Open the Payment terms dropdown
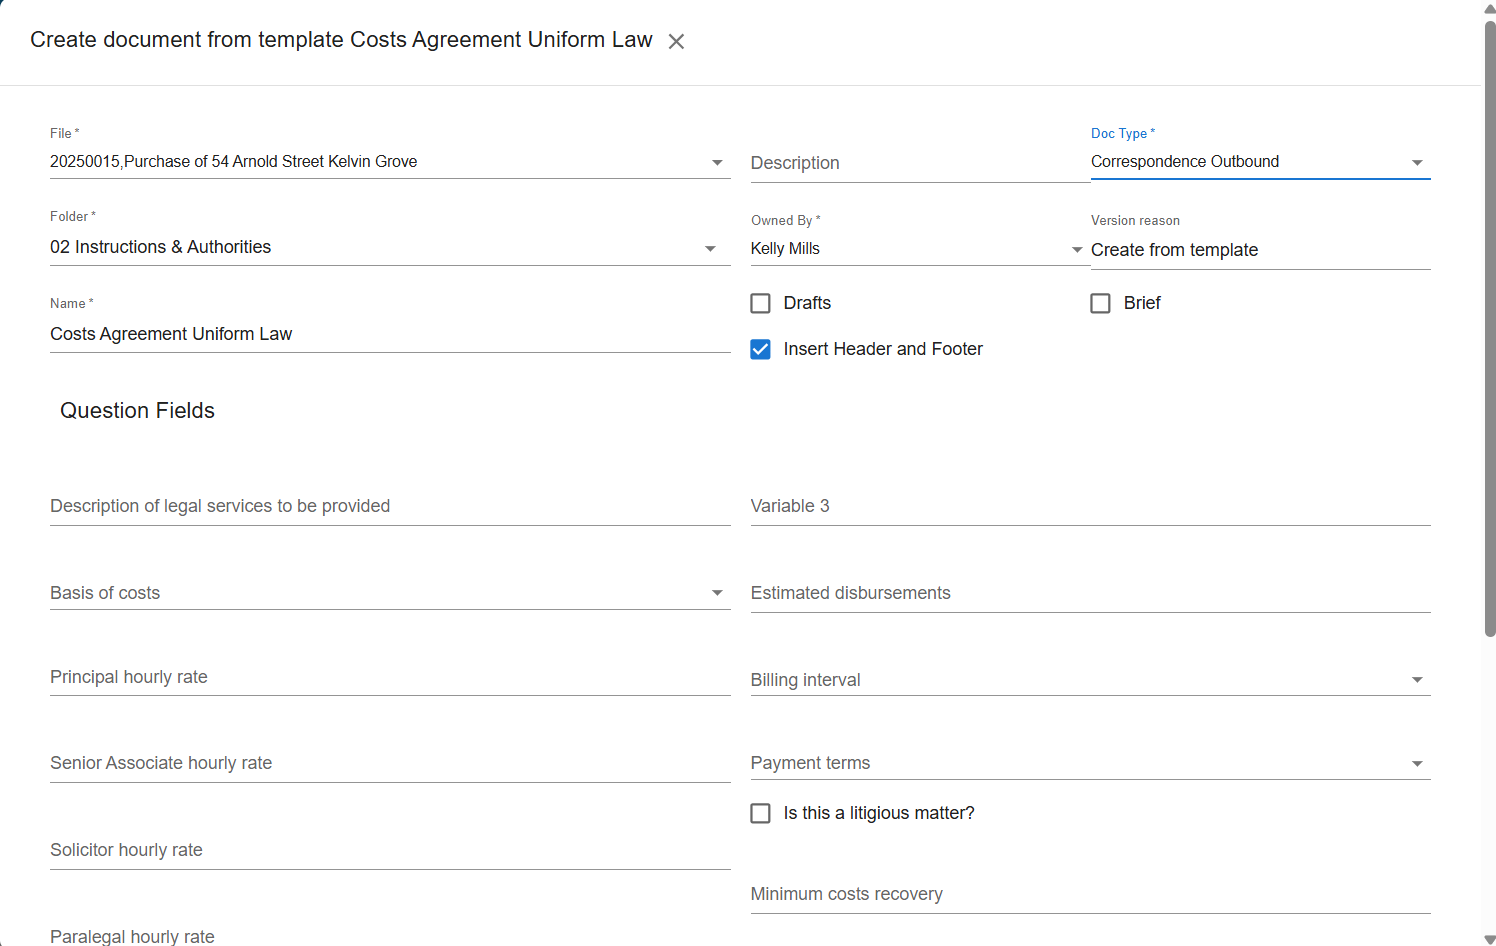The width and height of the screenshot is (1496, 946). (1417, 762)
